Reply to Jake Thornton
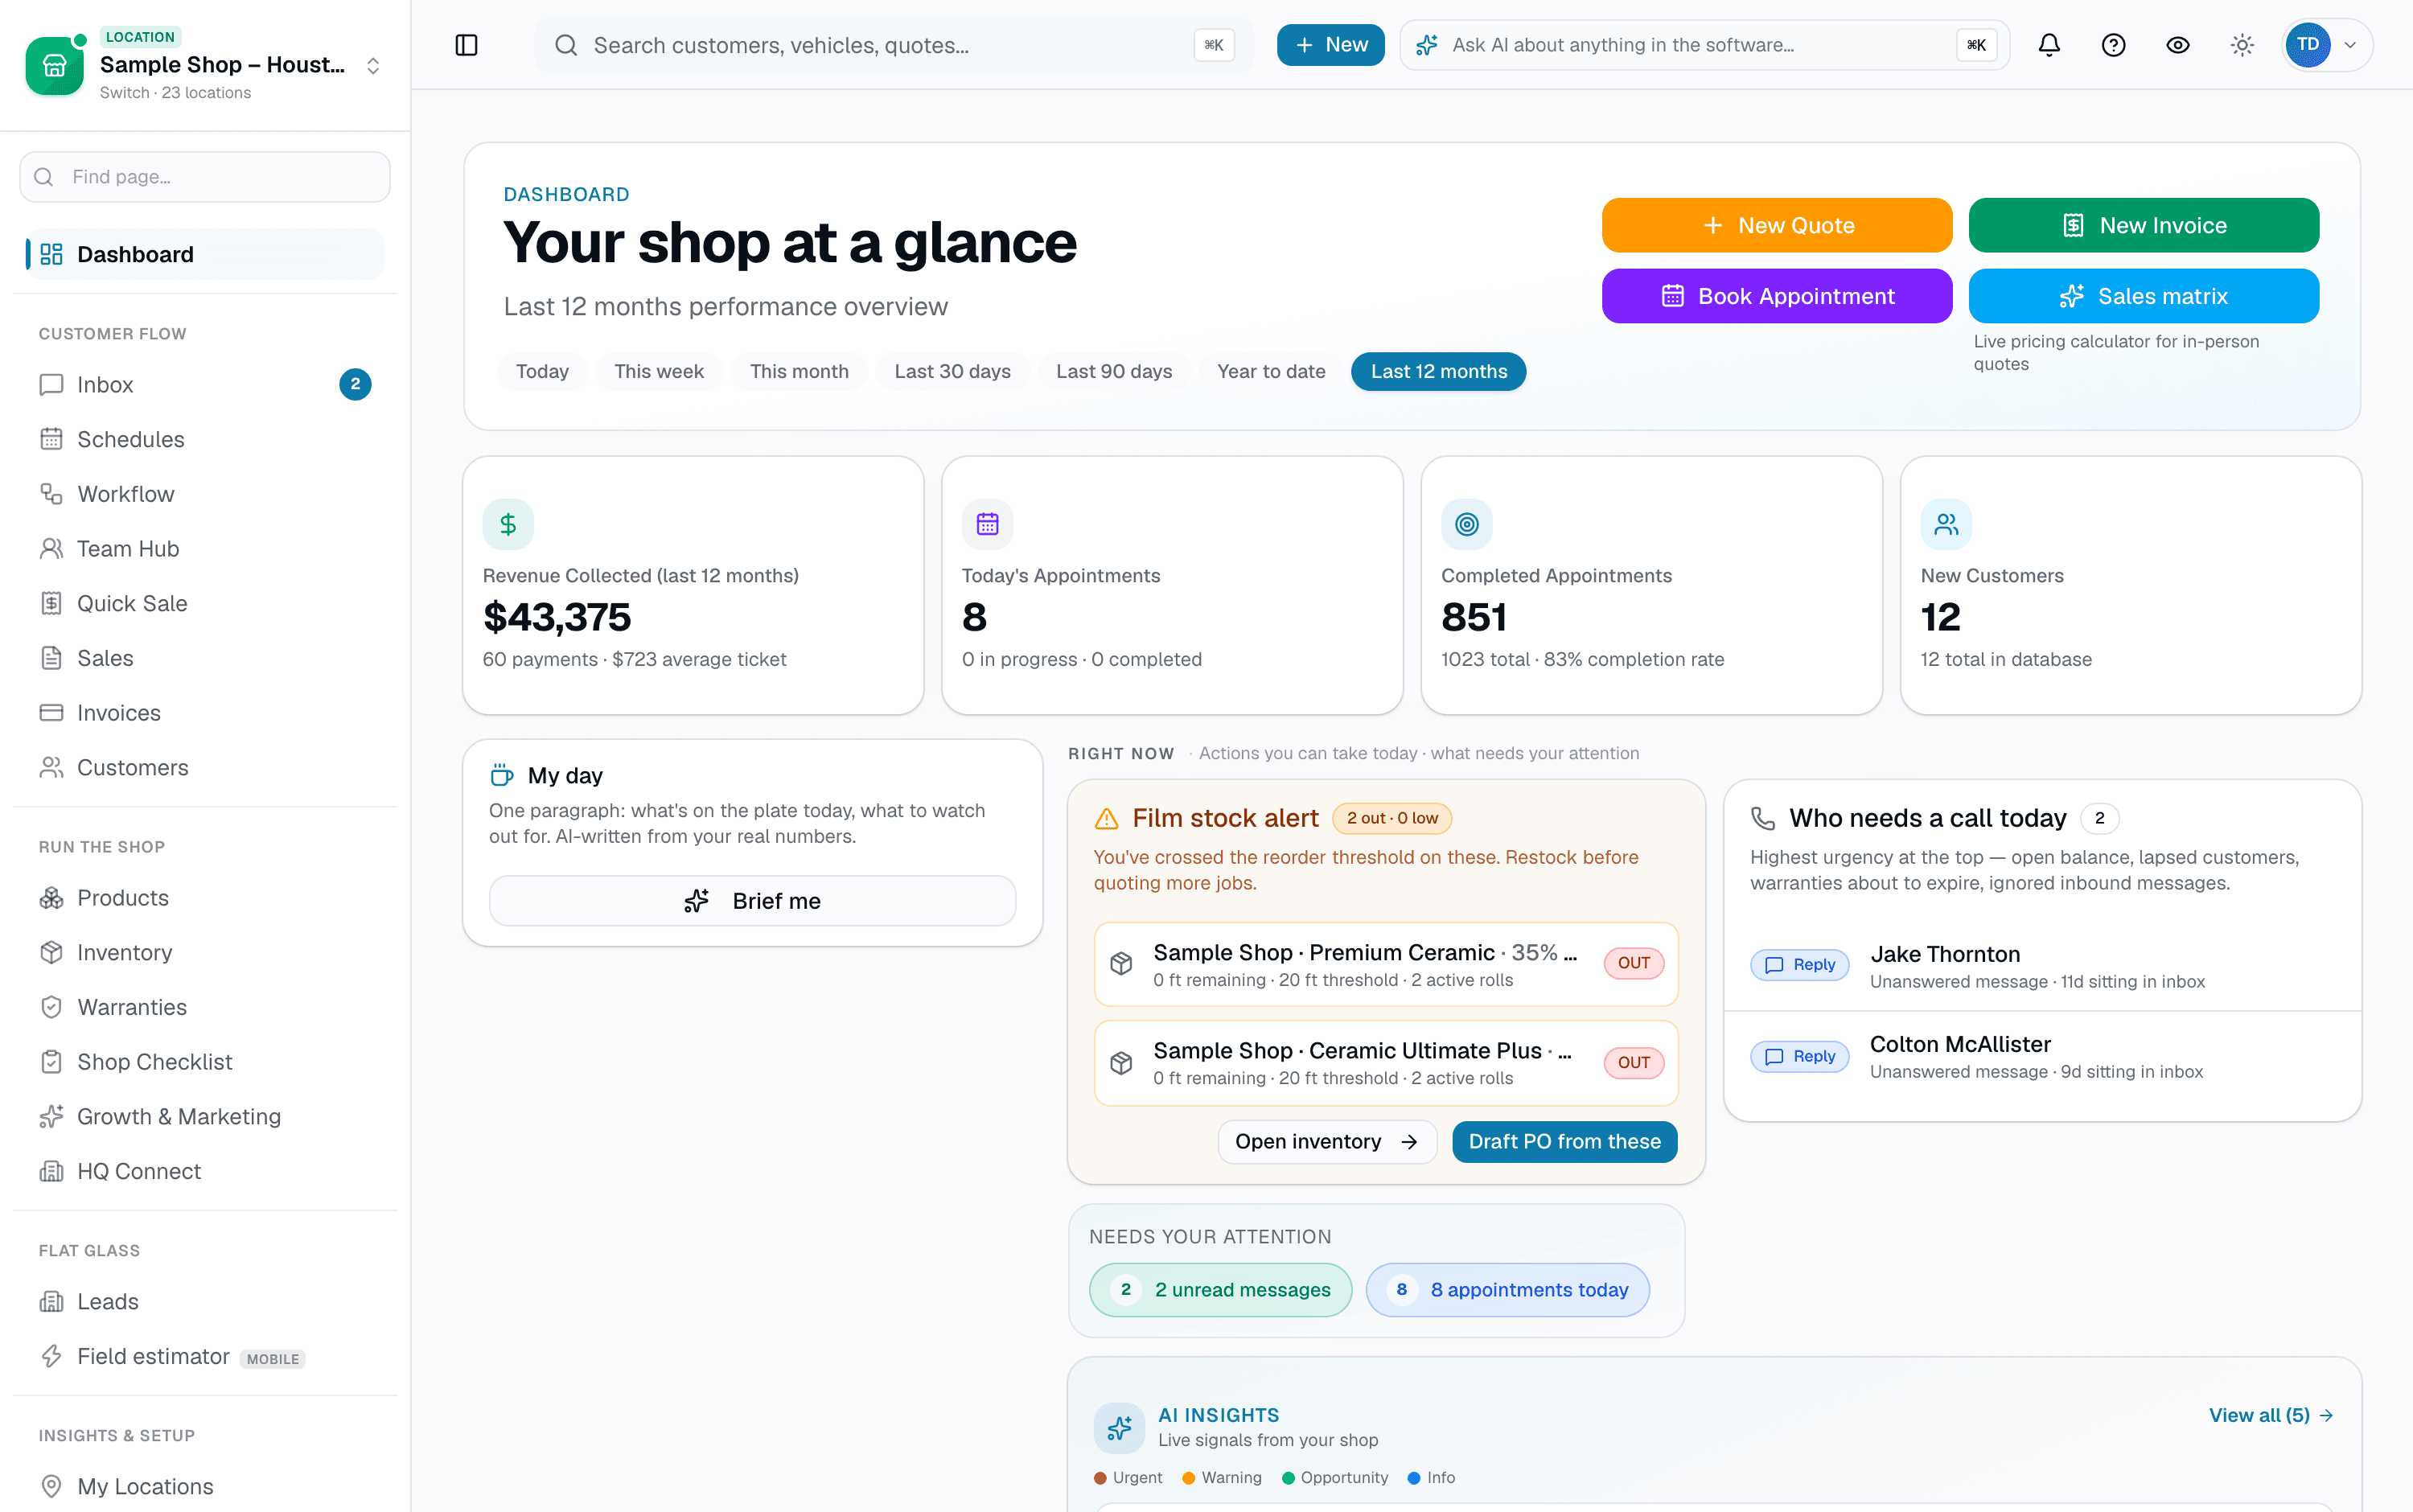This screenshot has height=1512, width=2413. click(1799, 965)
